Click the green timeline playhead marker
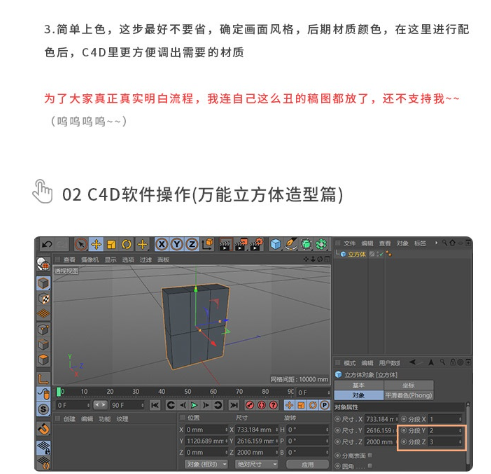The width and height of the screenshot is (491, 474). (59, 392)
